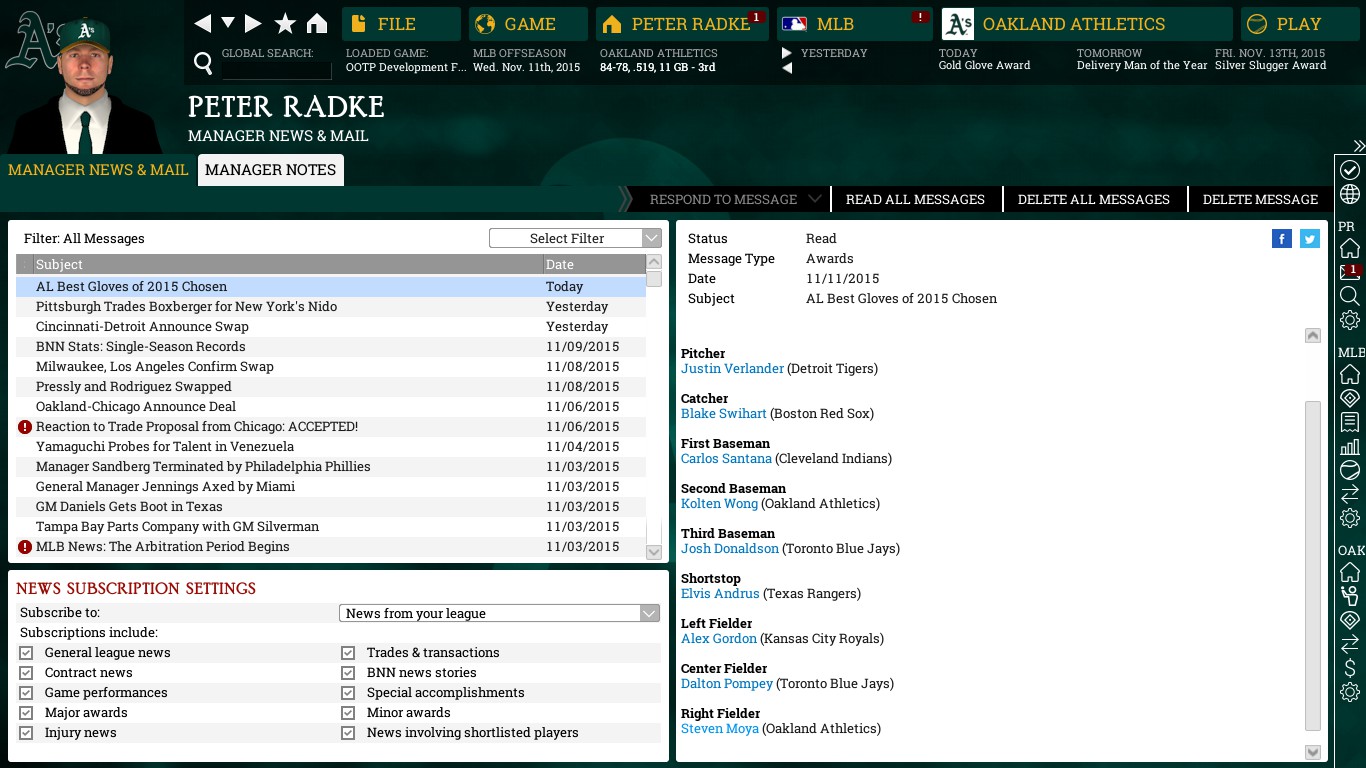Screen dimensions: 1366x768
Task: Select message MLB News: The Arbitration Period Begins
Action: point(331,547)
